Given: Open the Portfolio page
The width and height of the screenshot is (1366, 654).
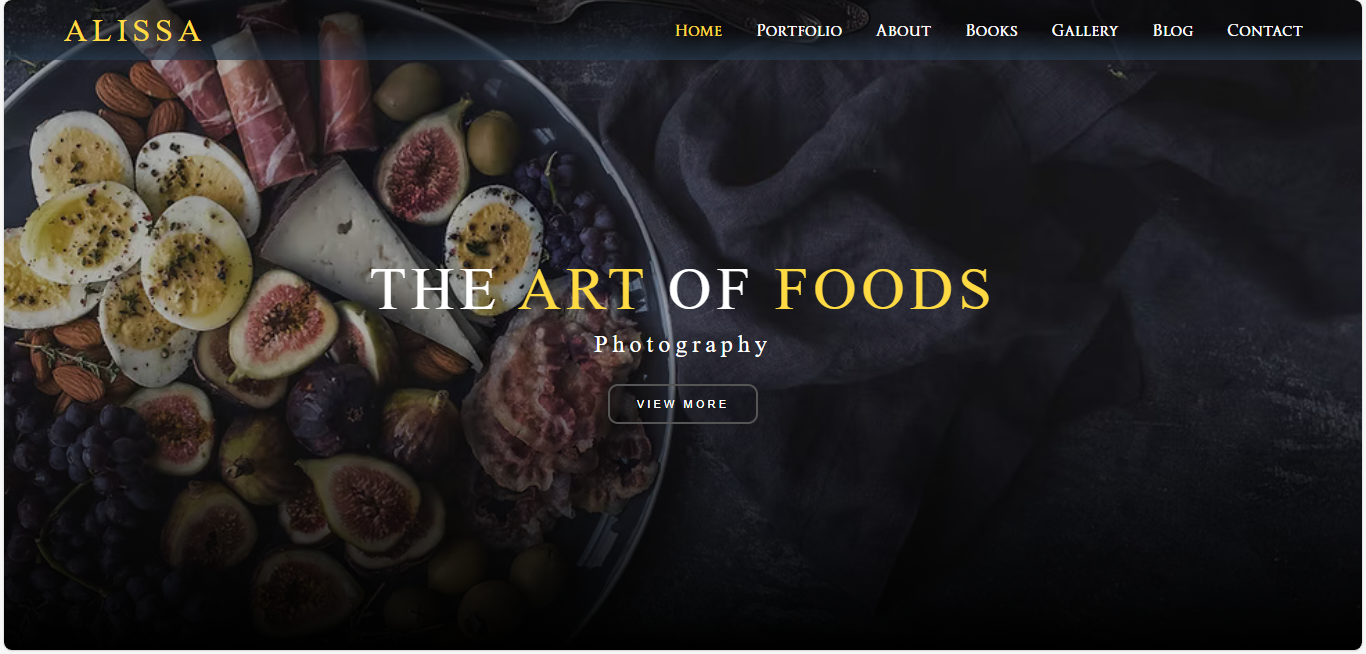Looking at the screenshot, I should [x=799, y=30].
